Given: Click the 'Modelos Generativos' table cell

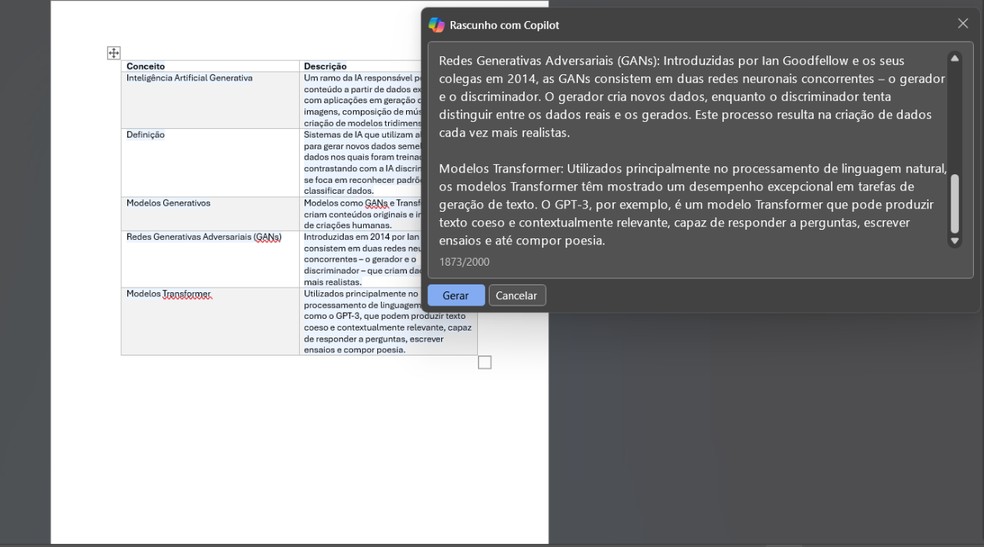Looking at the screenshot, I should tap(210, 214).
